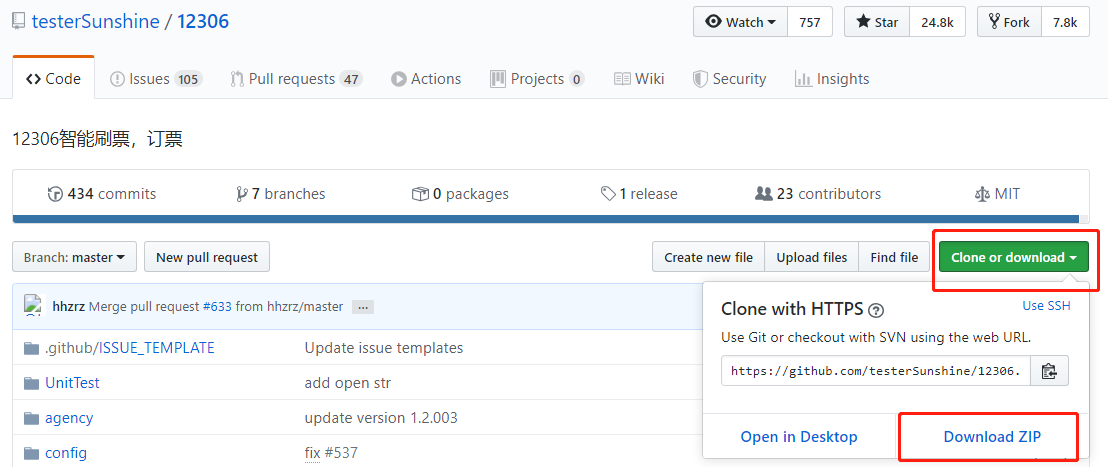
Task: Open the Pull requests tab
Action: pyautogui.click(x=296, y=78)
